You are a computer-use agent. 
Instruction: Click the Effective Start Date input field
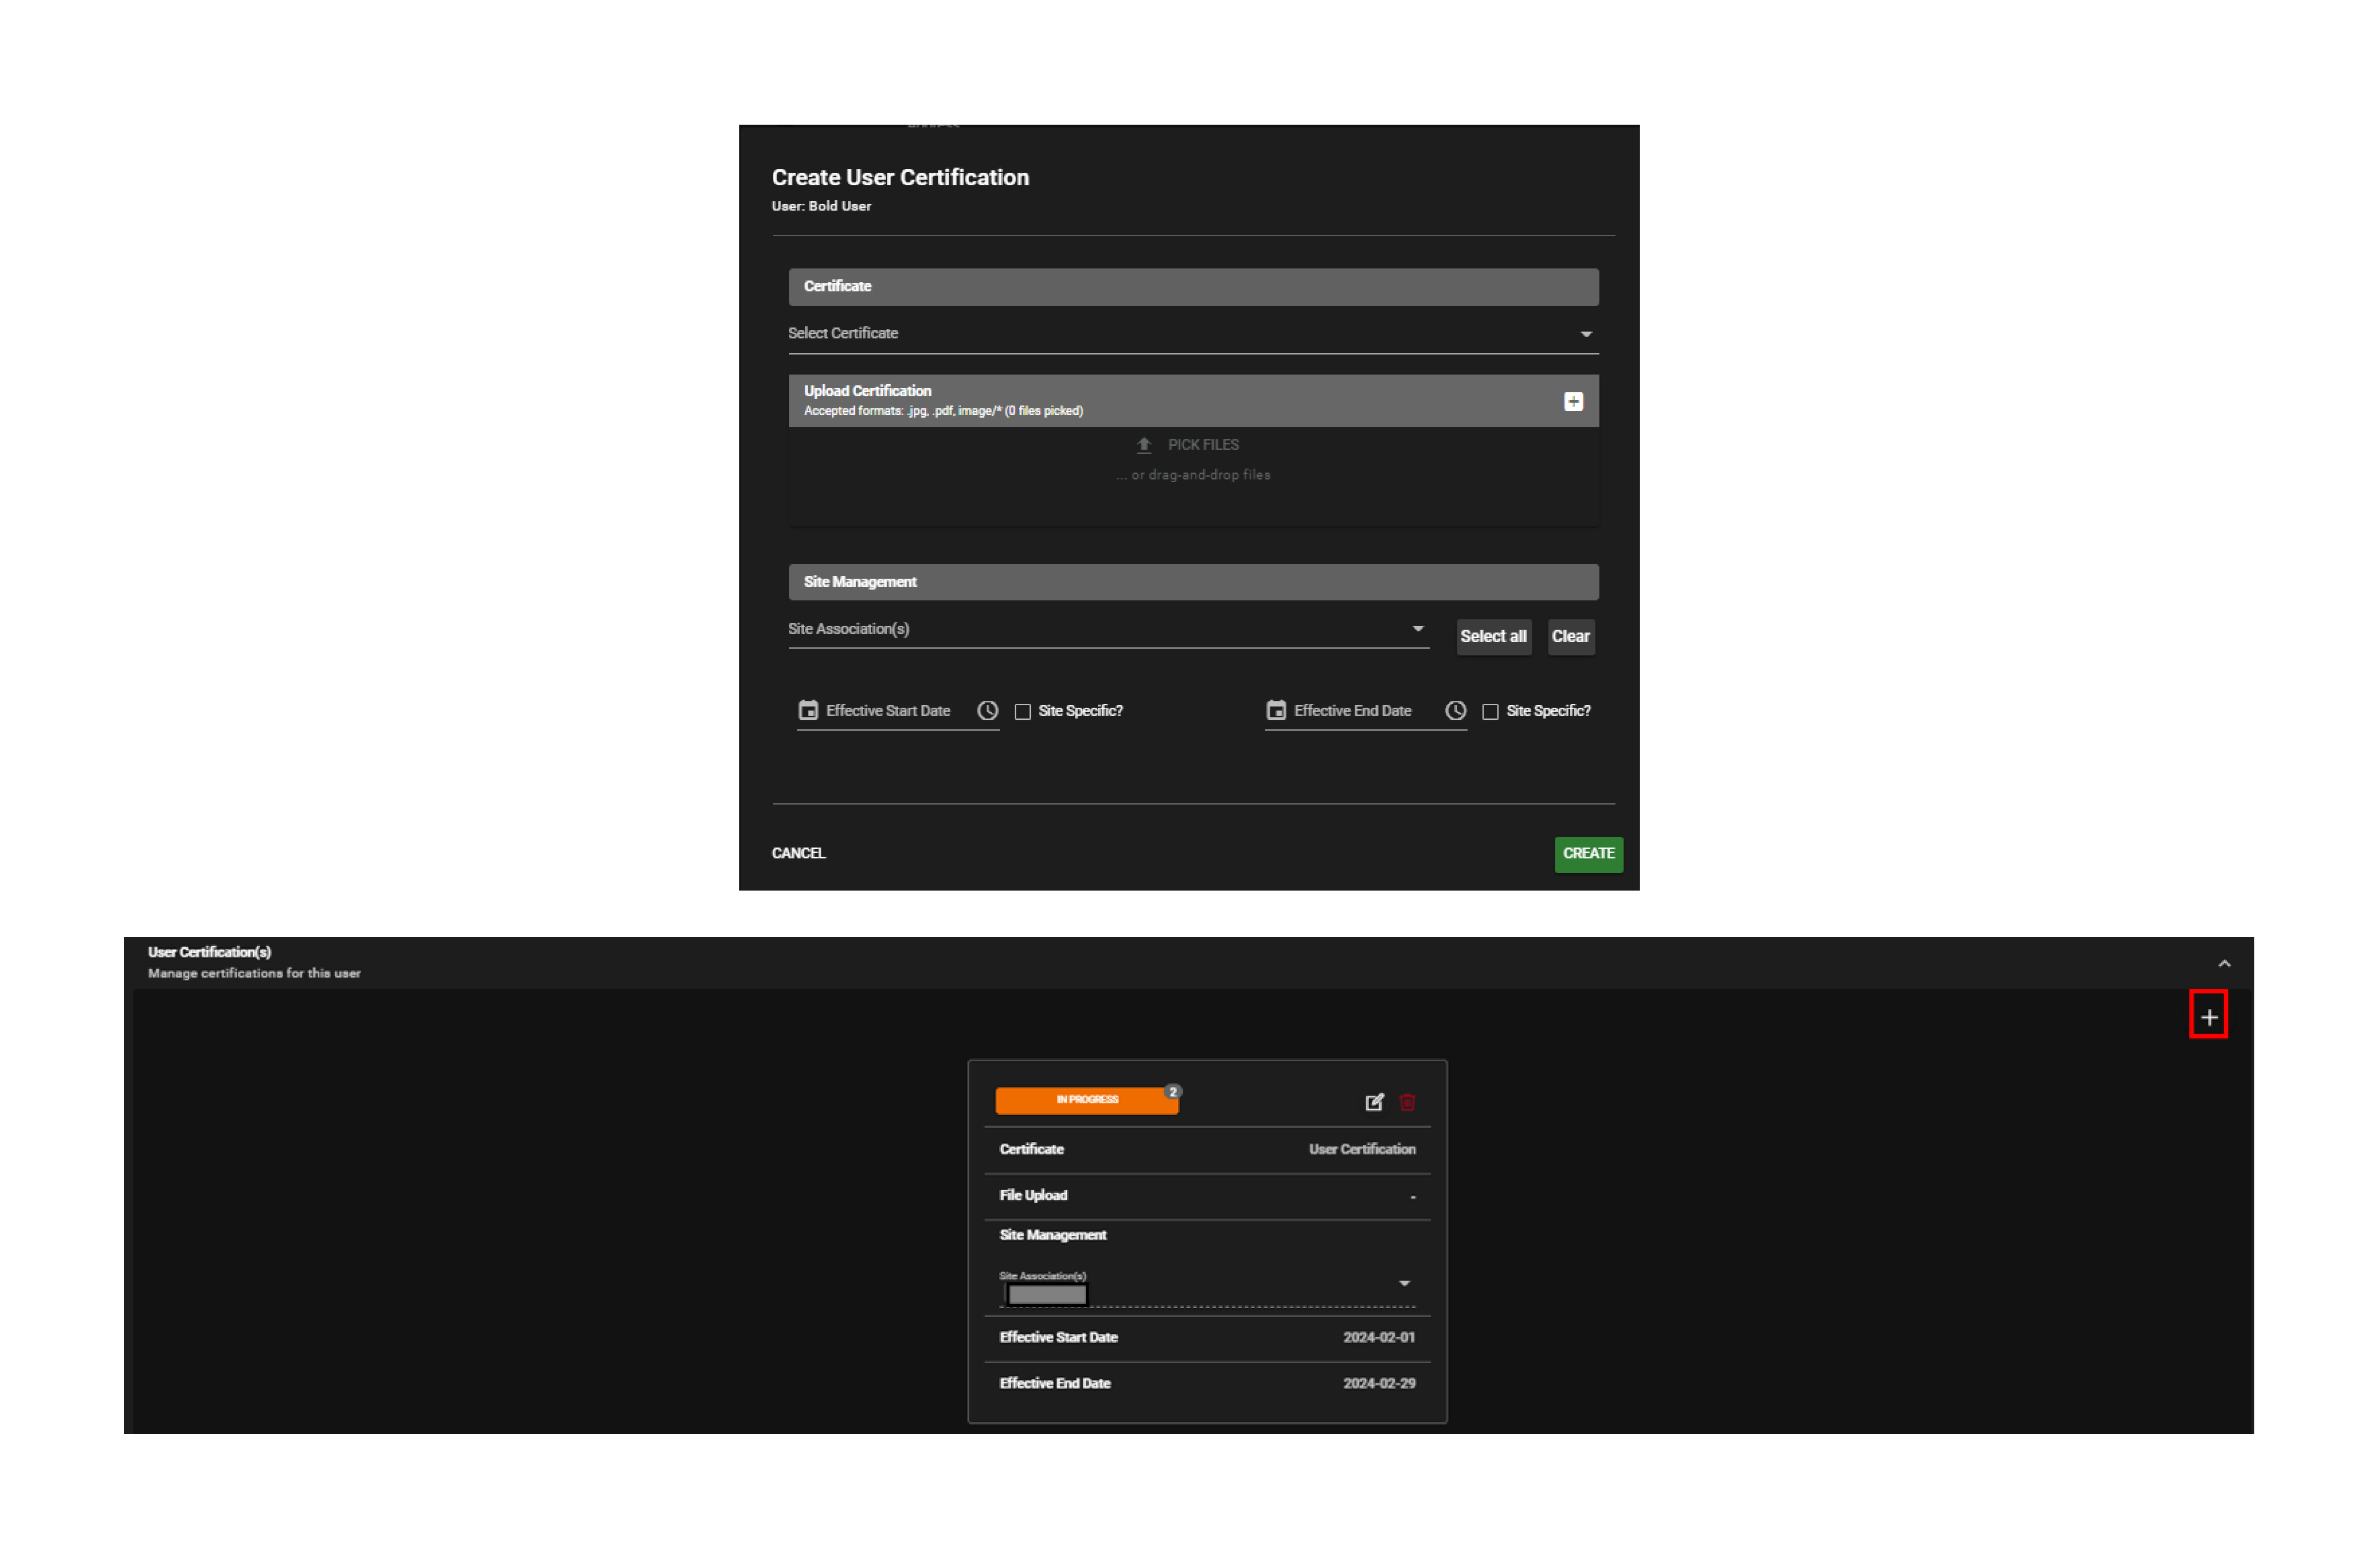[x=898, y=711]
